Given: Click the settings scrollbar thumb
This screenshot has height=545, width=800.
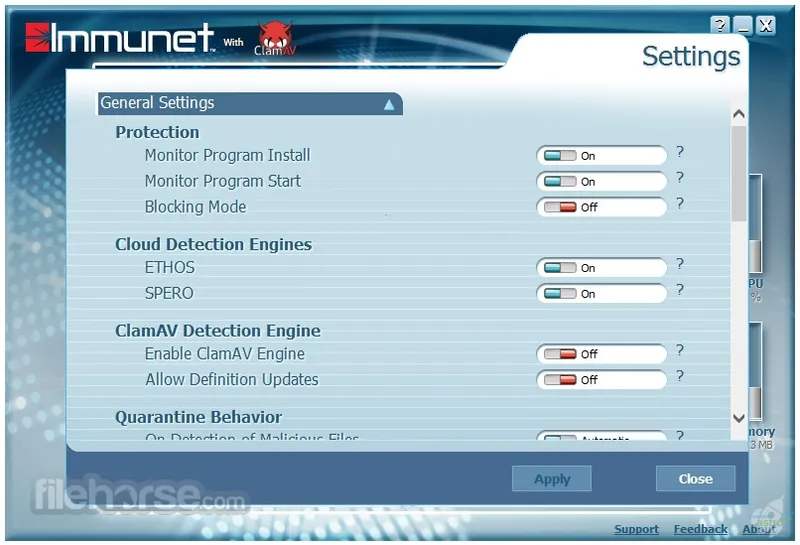Looking at the screenshot, I should pos(739,174).
